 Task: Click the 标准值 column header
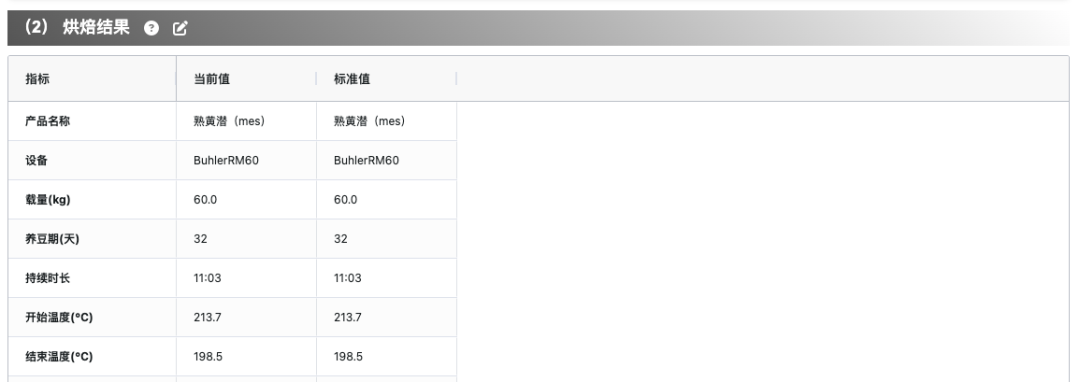[x=352, y=79]
